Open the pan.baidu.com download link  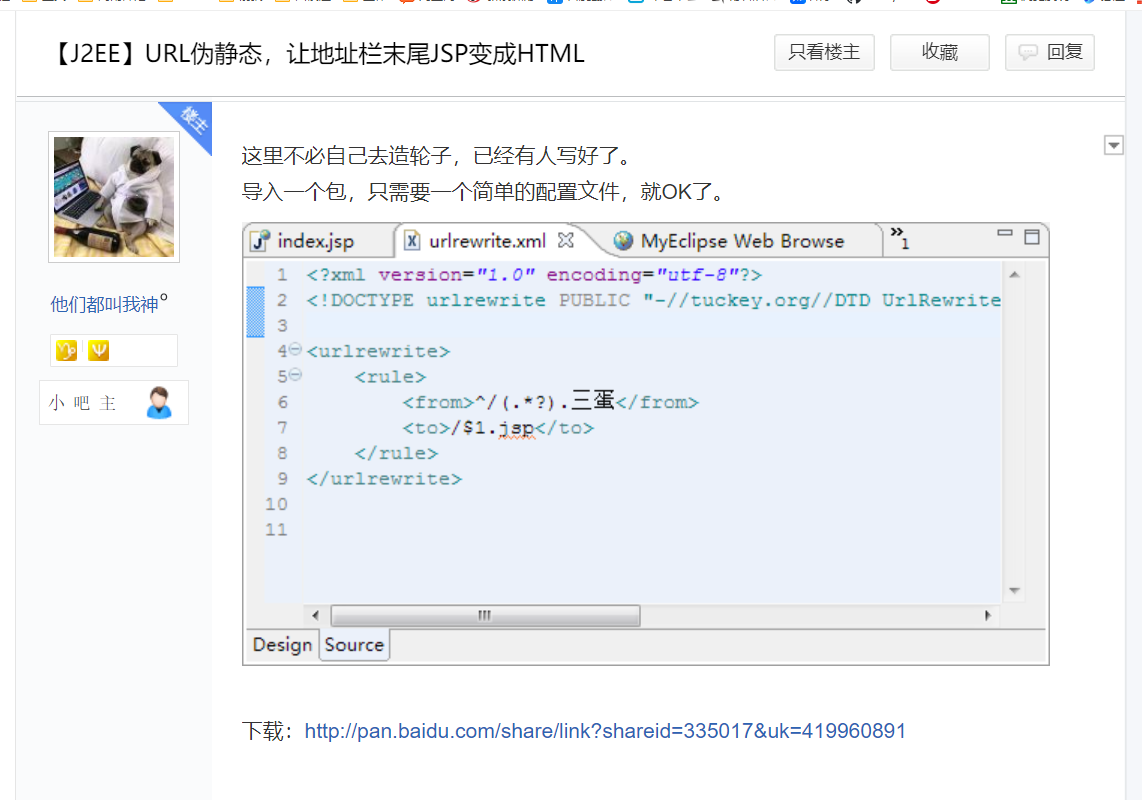605,731
